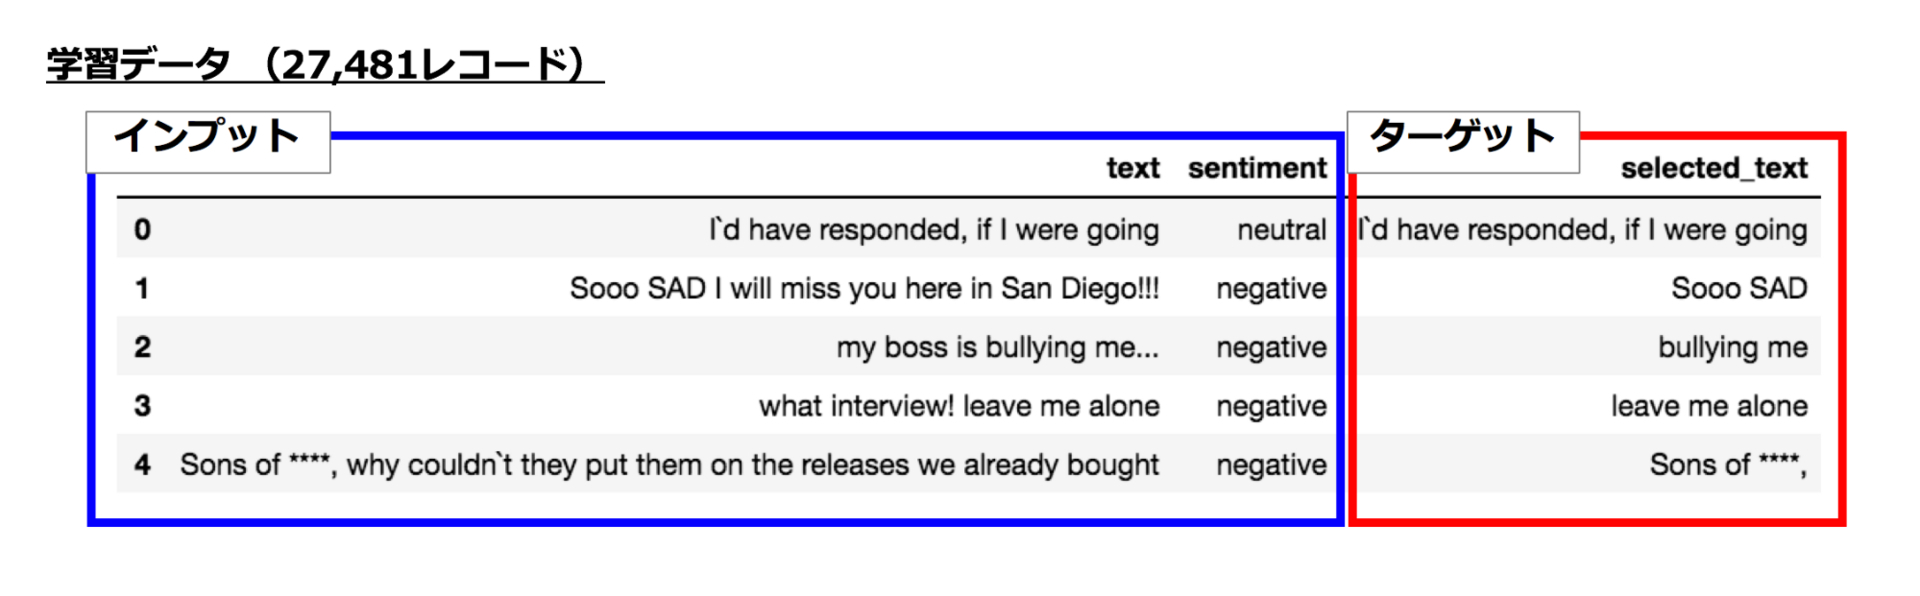The height and width of the screenshot is (596, 1920).
Task: Click the selected_text column header
Action: point(1714,168)
